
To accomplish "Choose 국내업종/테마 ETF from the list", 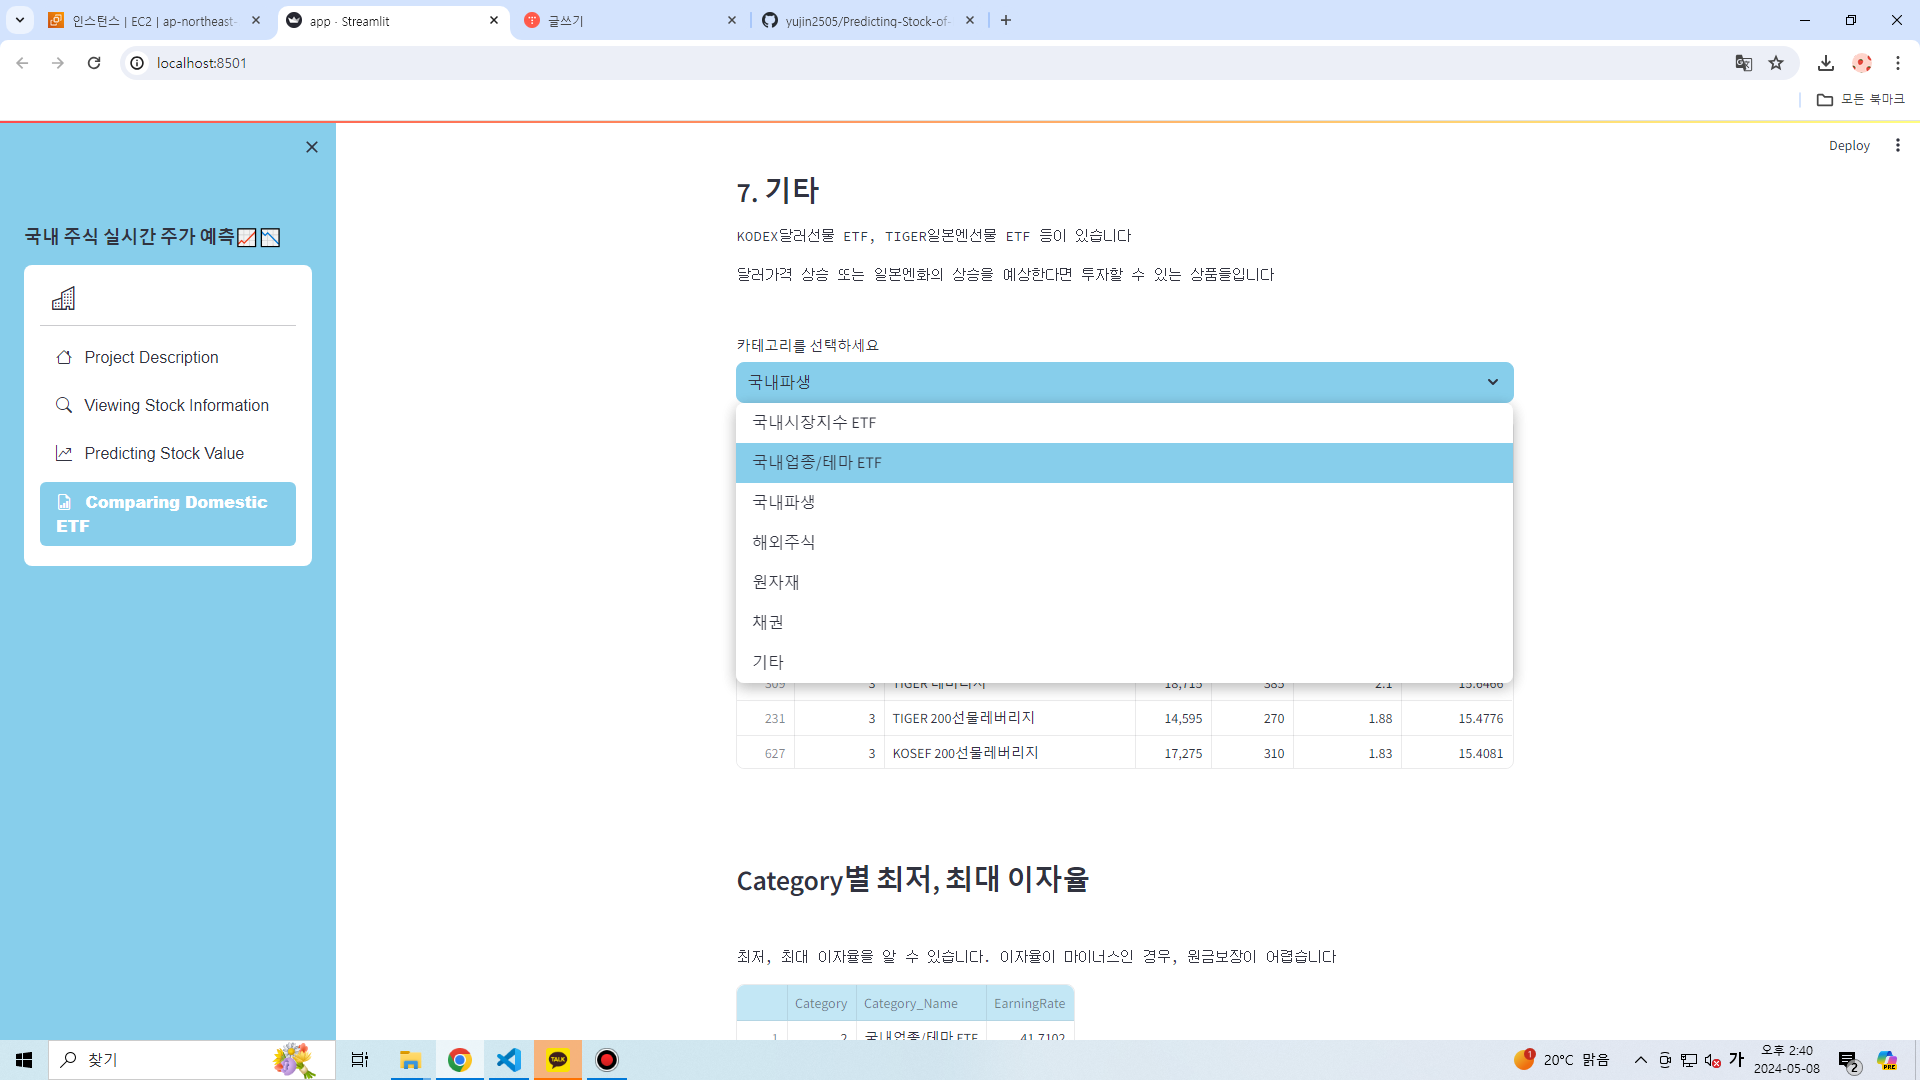I will (817, 463).
